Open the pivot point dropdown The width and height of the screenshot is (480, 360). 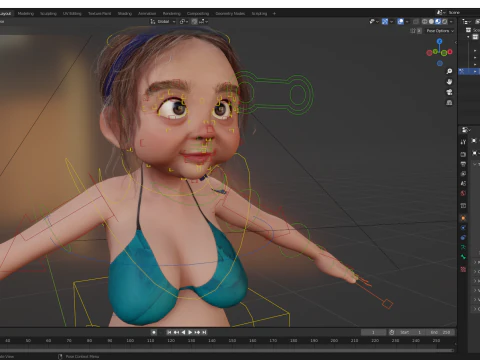(184, 22)
